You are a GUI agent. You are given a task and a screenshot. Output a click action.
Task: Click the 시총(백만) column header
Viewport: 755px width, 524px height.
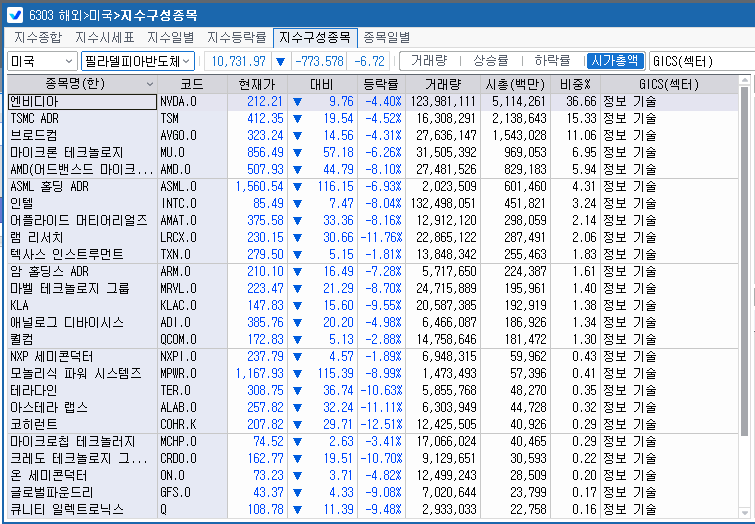[515, 85]
